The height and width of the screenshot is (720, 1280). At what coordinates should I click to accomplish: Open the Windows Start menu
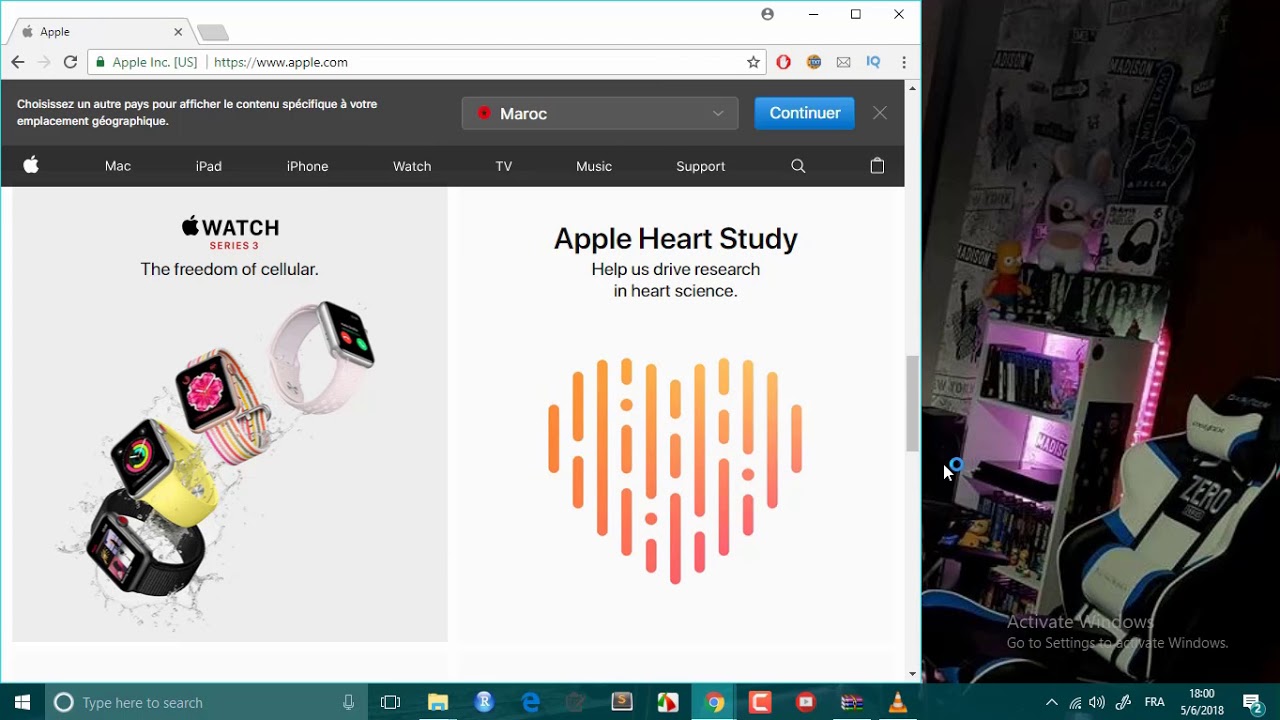pos(22,702)
